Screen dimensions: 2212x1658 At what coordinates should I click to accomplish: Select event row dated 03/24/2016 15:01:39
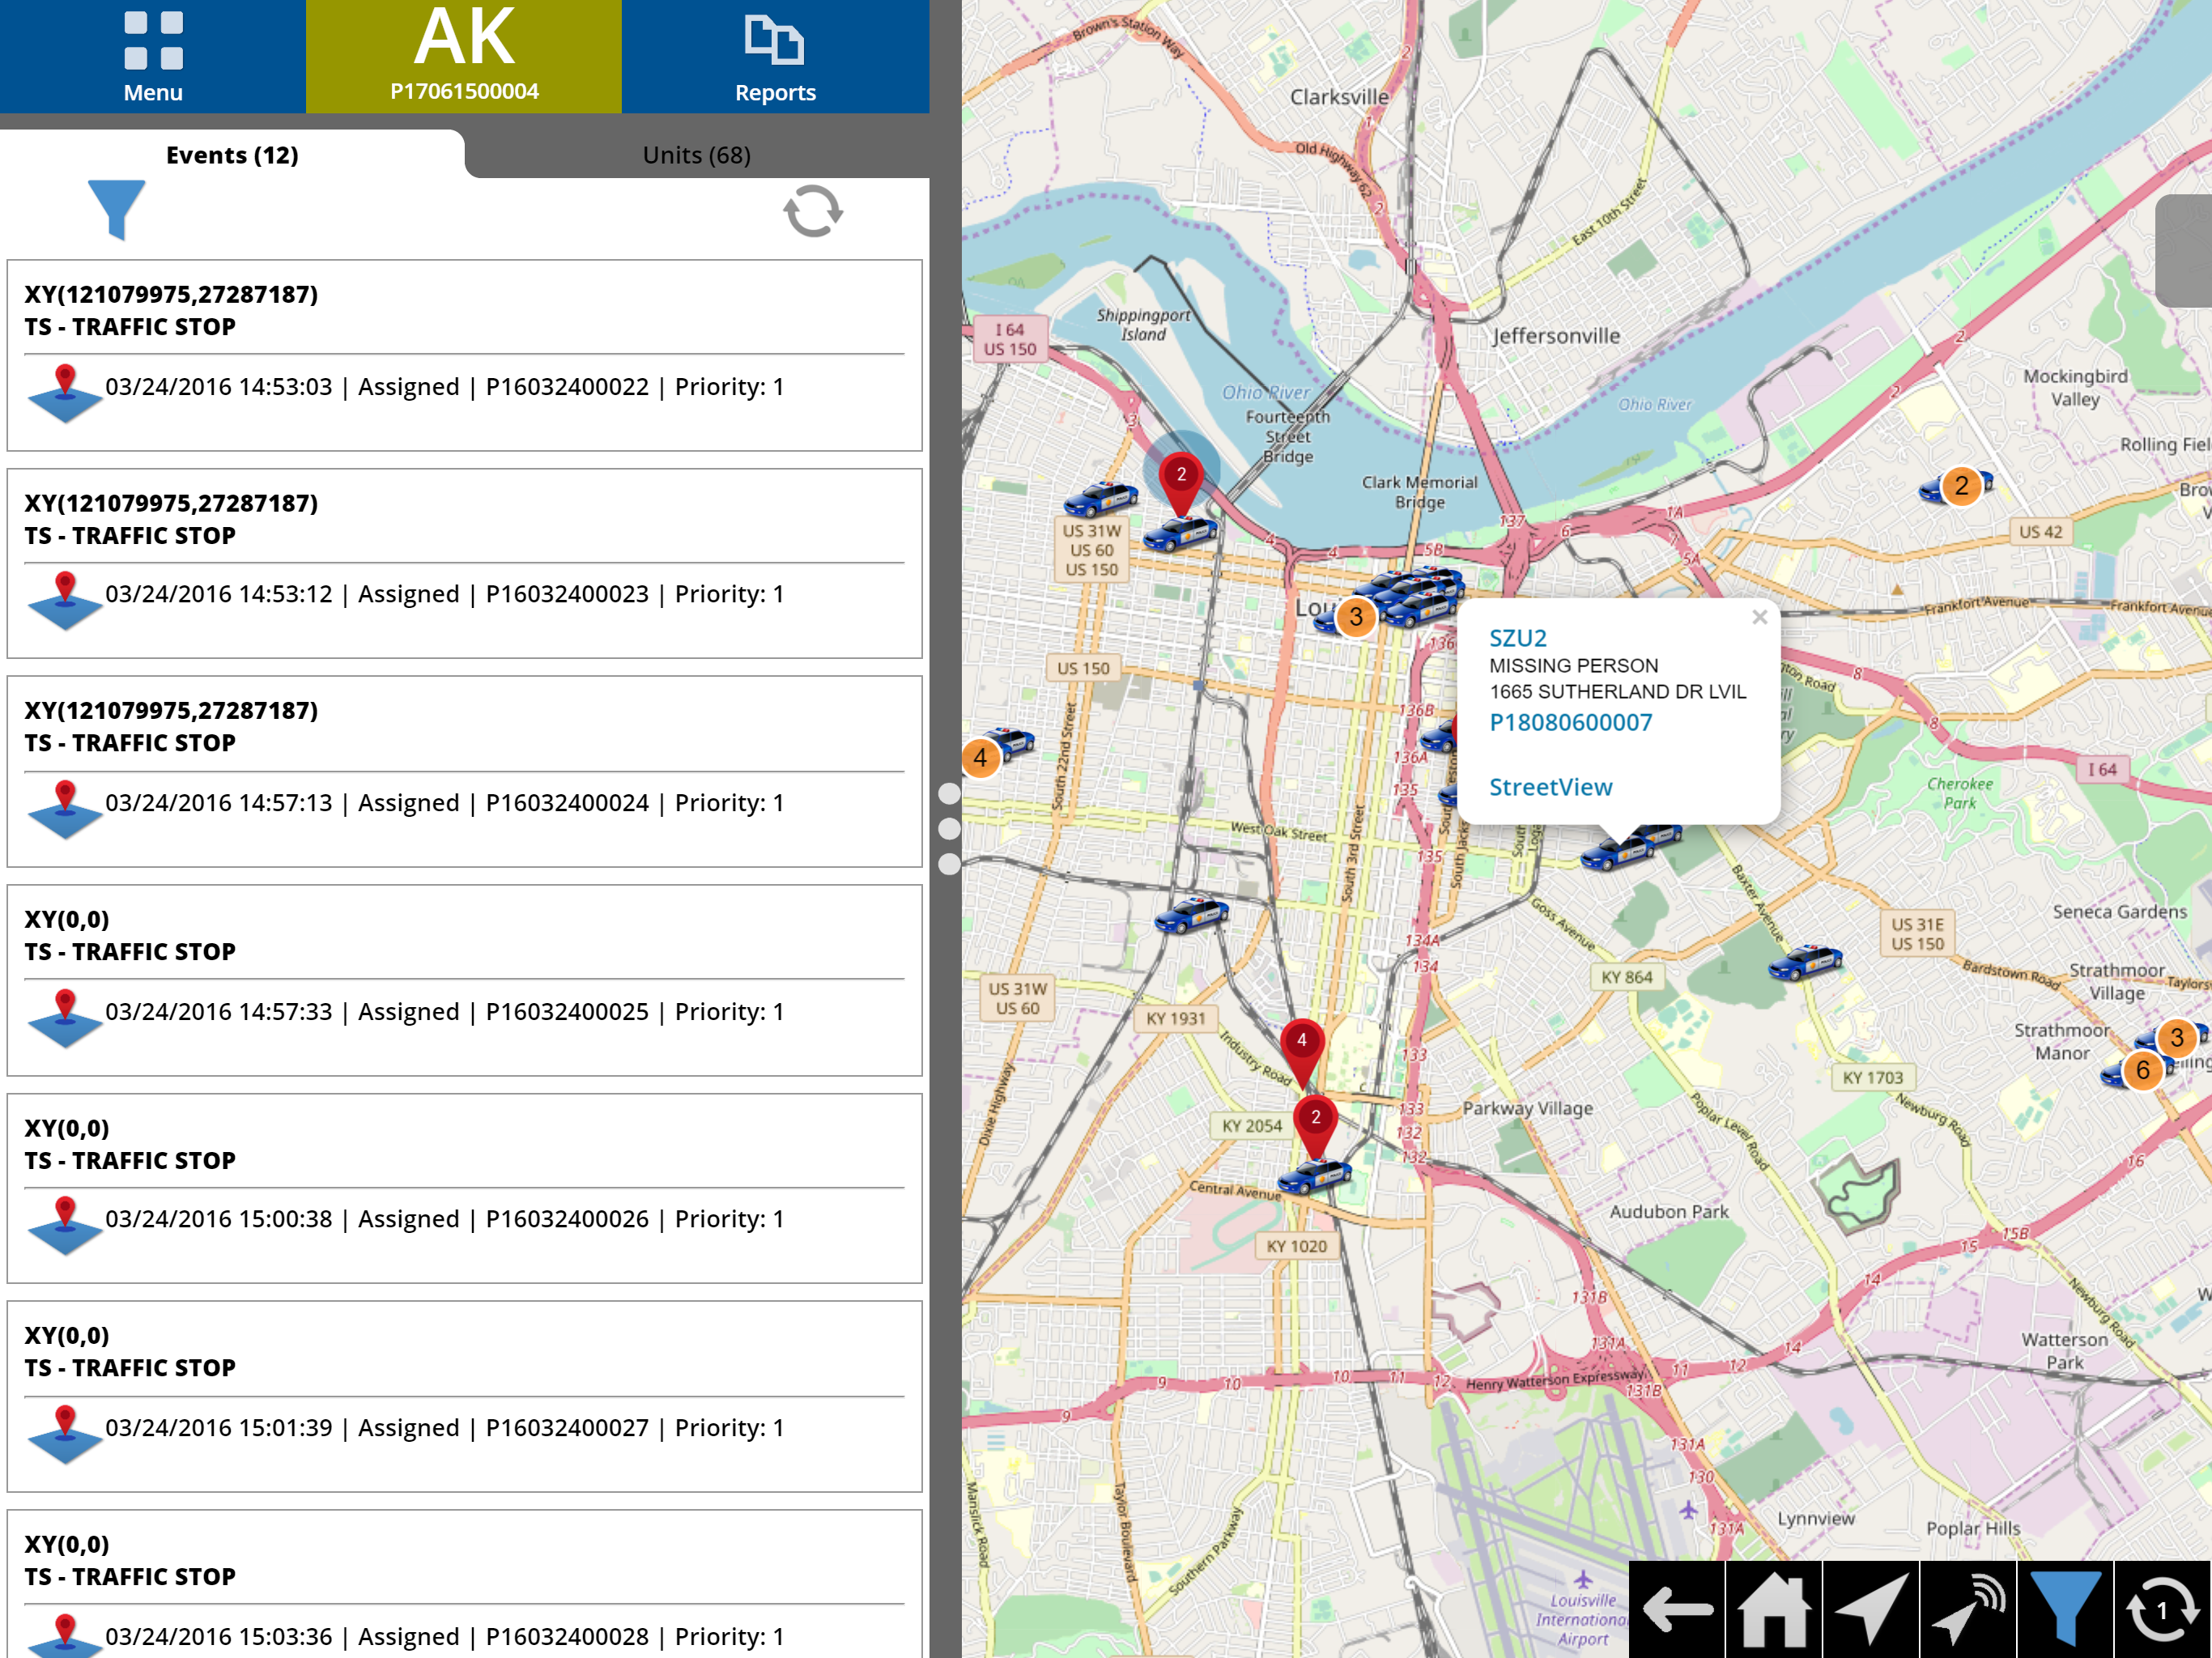click(464, 1396)
